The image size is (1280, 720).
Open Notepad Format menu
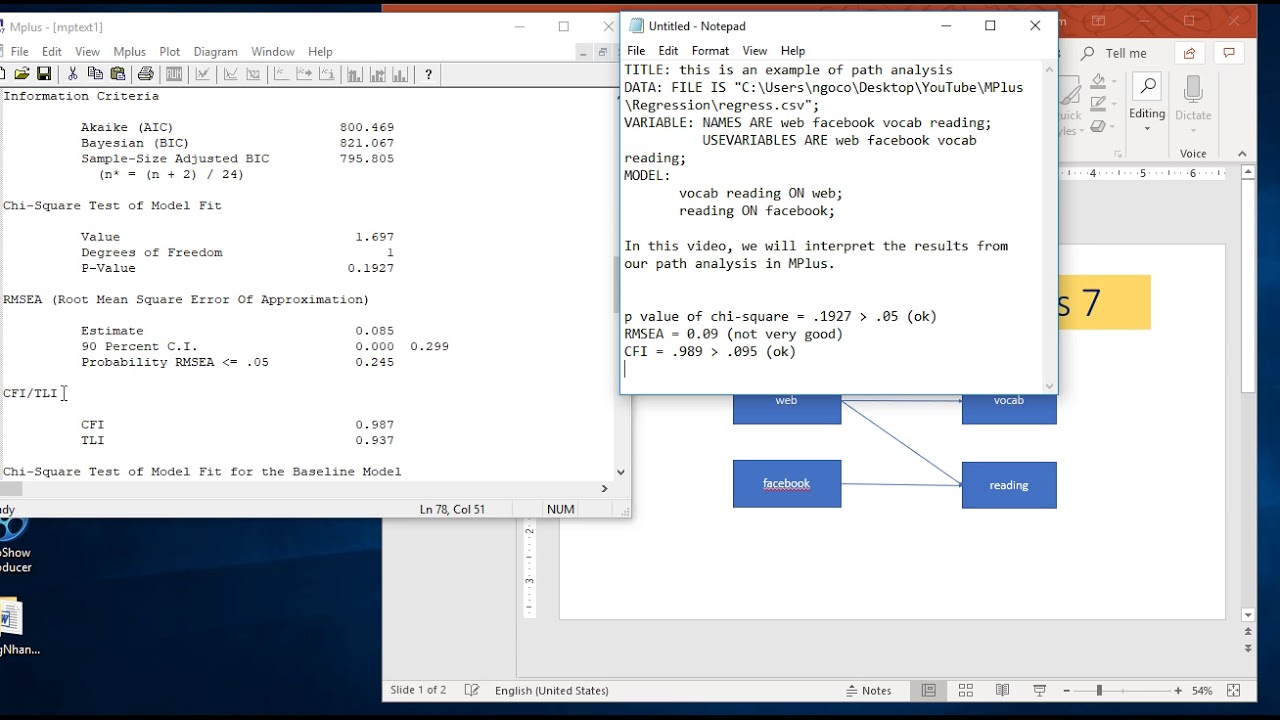click(710, 51)
